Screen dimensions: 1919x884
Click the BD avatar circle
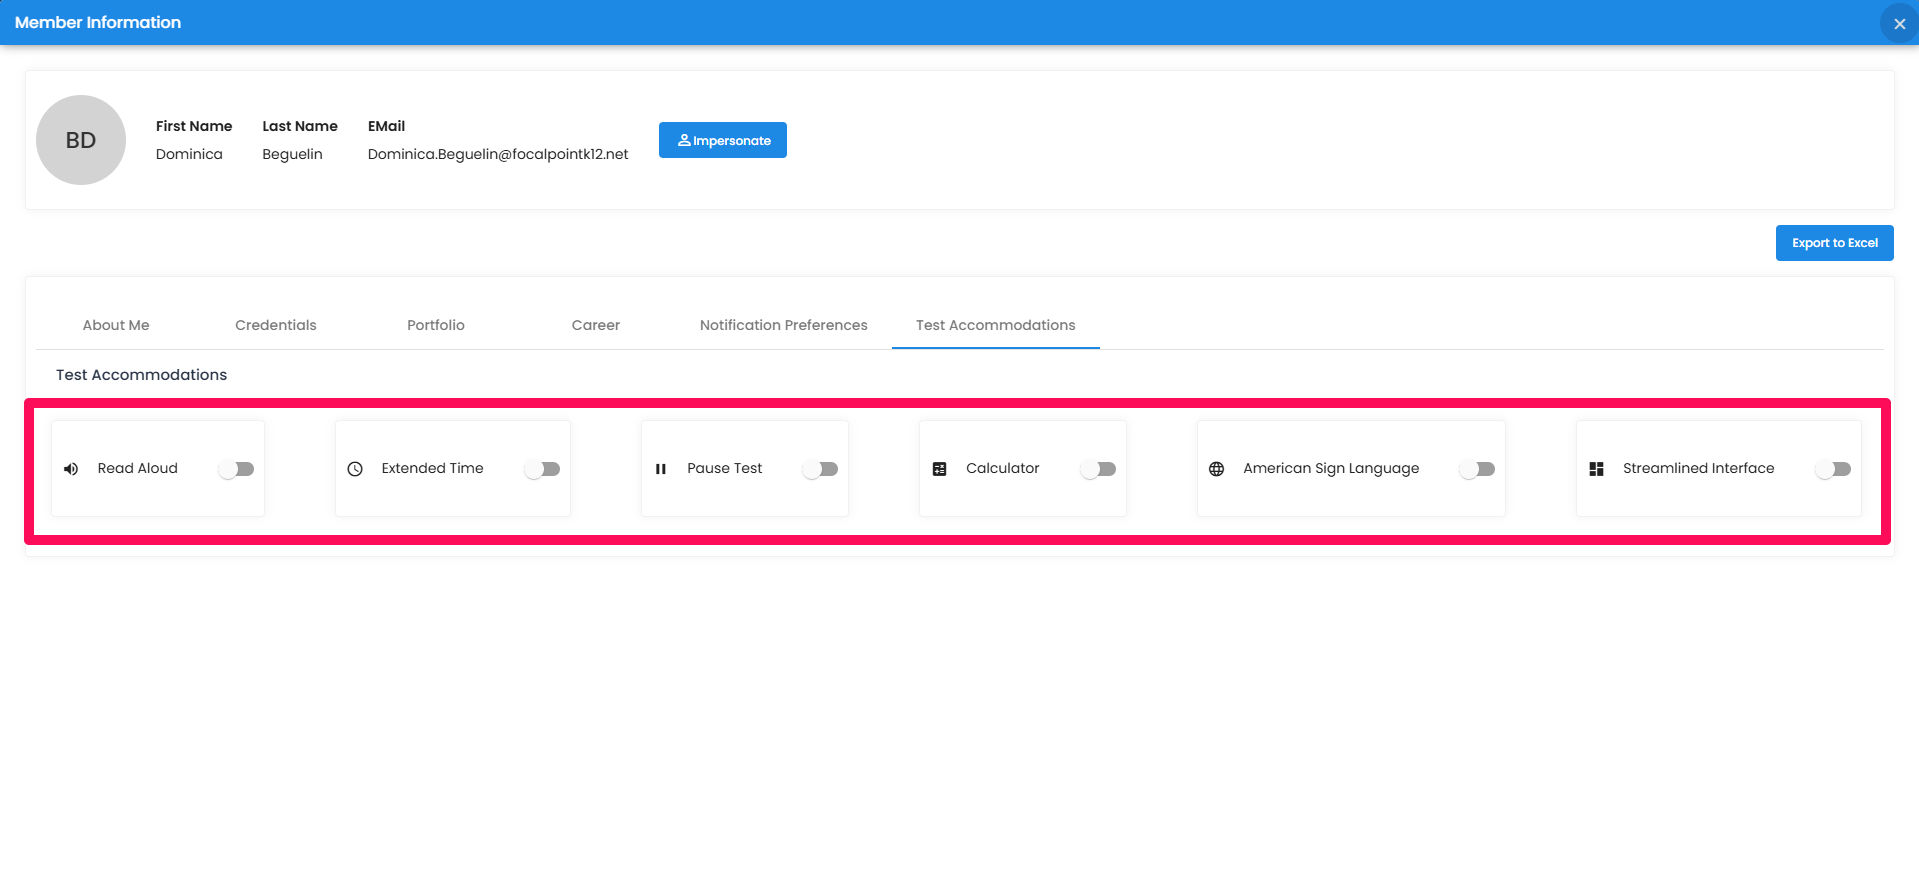[x=81, y=140]
